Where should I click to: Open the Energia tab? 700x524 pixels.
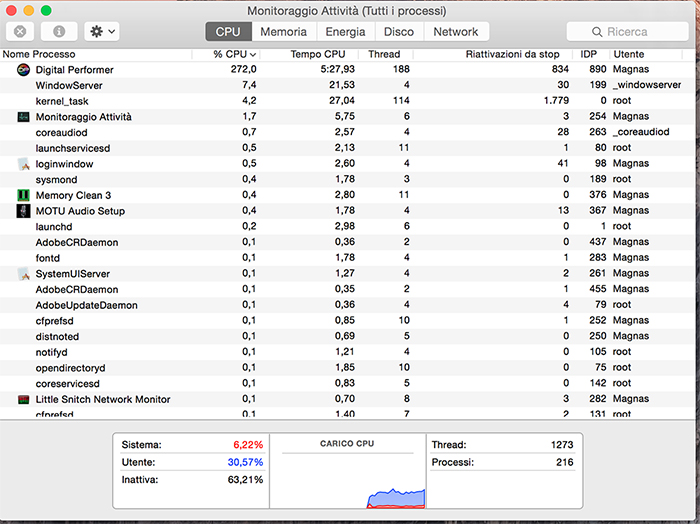[346, 32]
